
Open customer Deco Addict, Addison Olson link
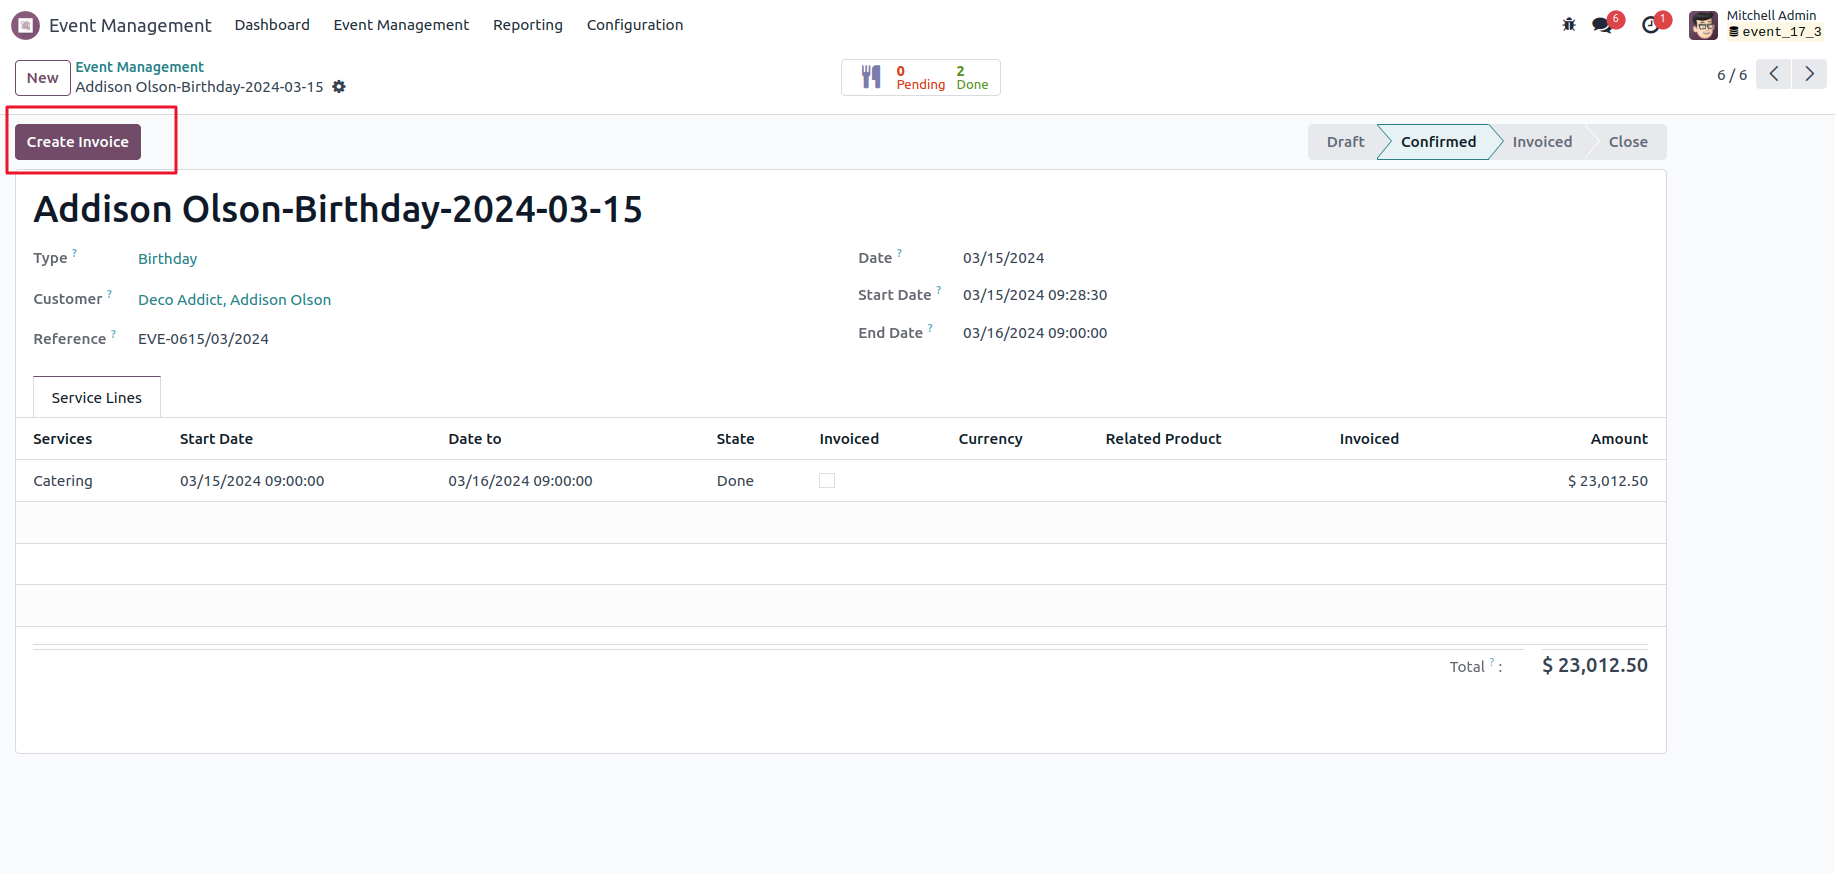tap(234, 300)
